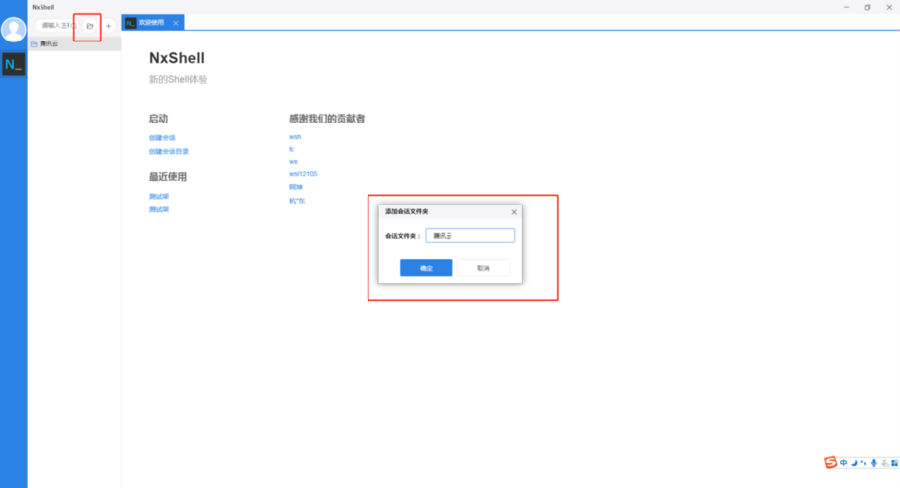Open the first recent session link
This screenshot has width=900, height=488.
(159, 196)
